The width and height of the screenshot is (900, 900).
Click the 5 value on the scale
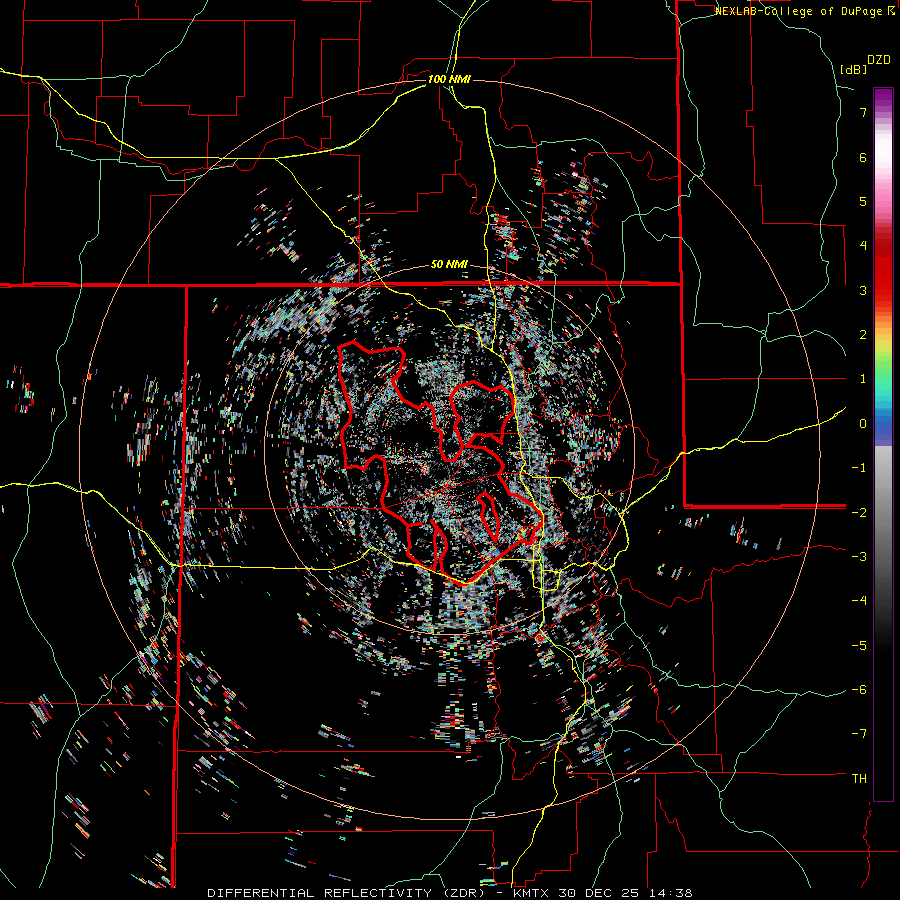[863, 201]
